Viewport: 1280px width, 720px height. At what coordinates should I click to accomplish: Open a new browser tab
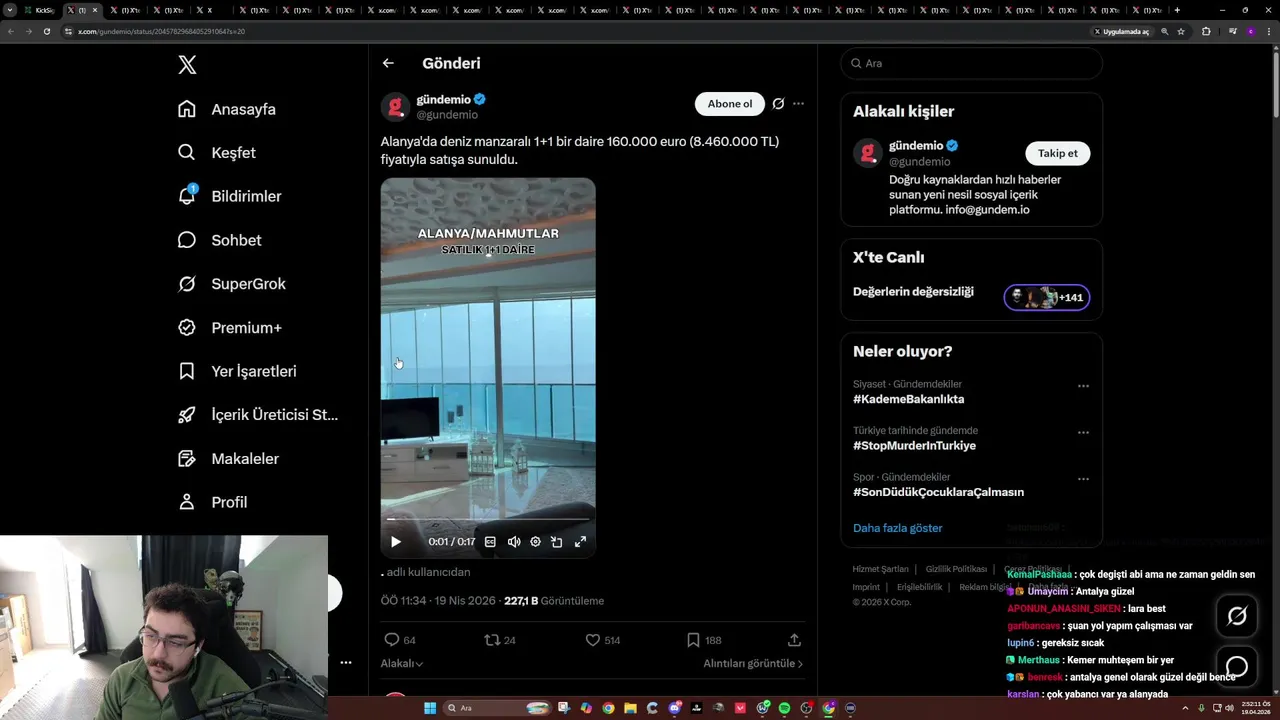(1177, 10)
